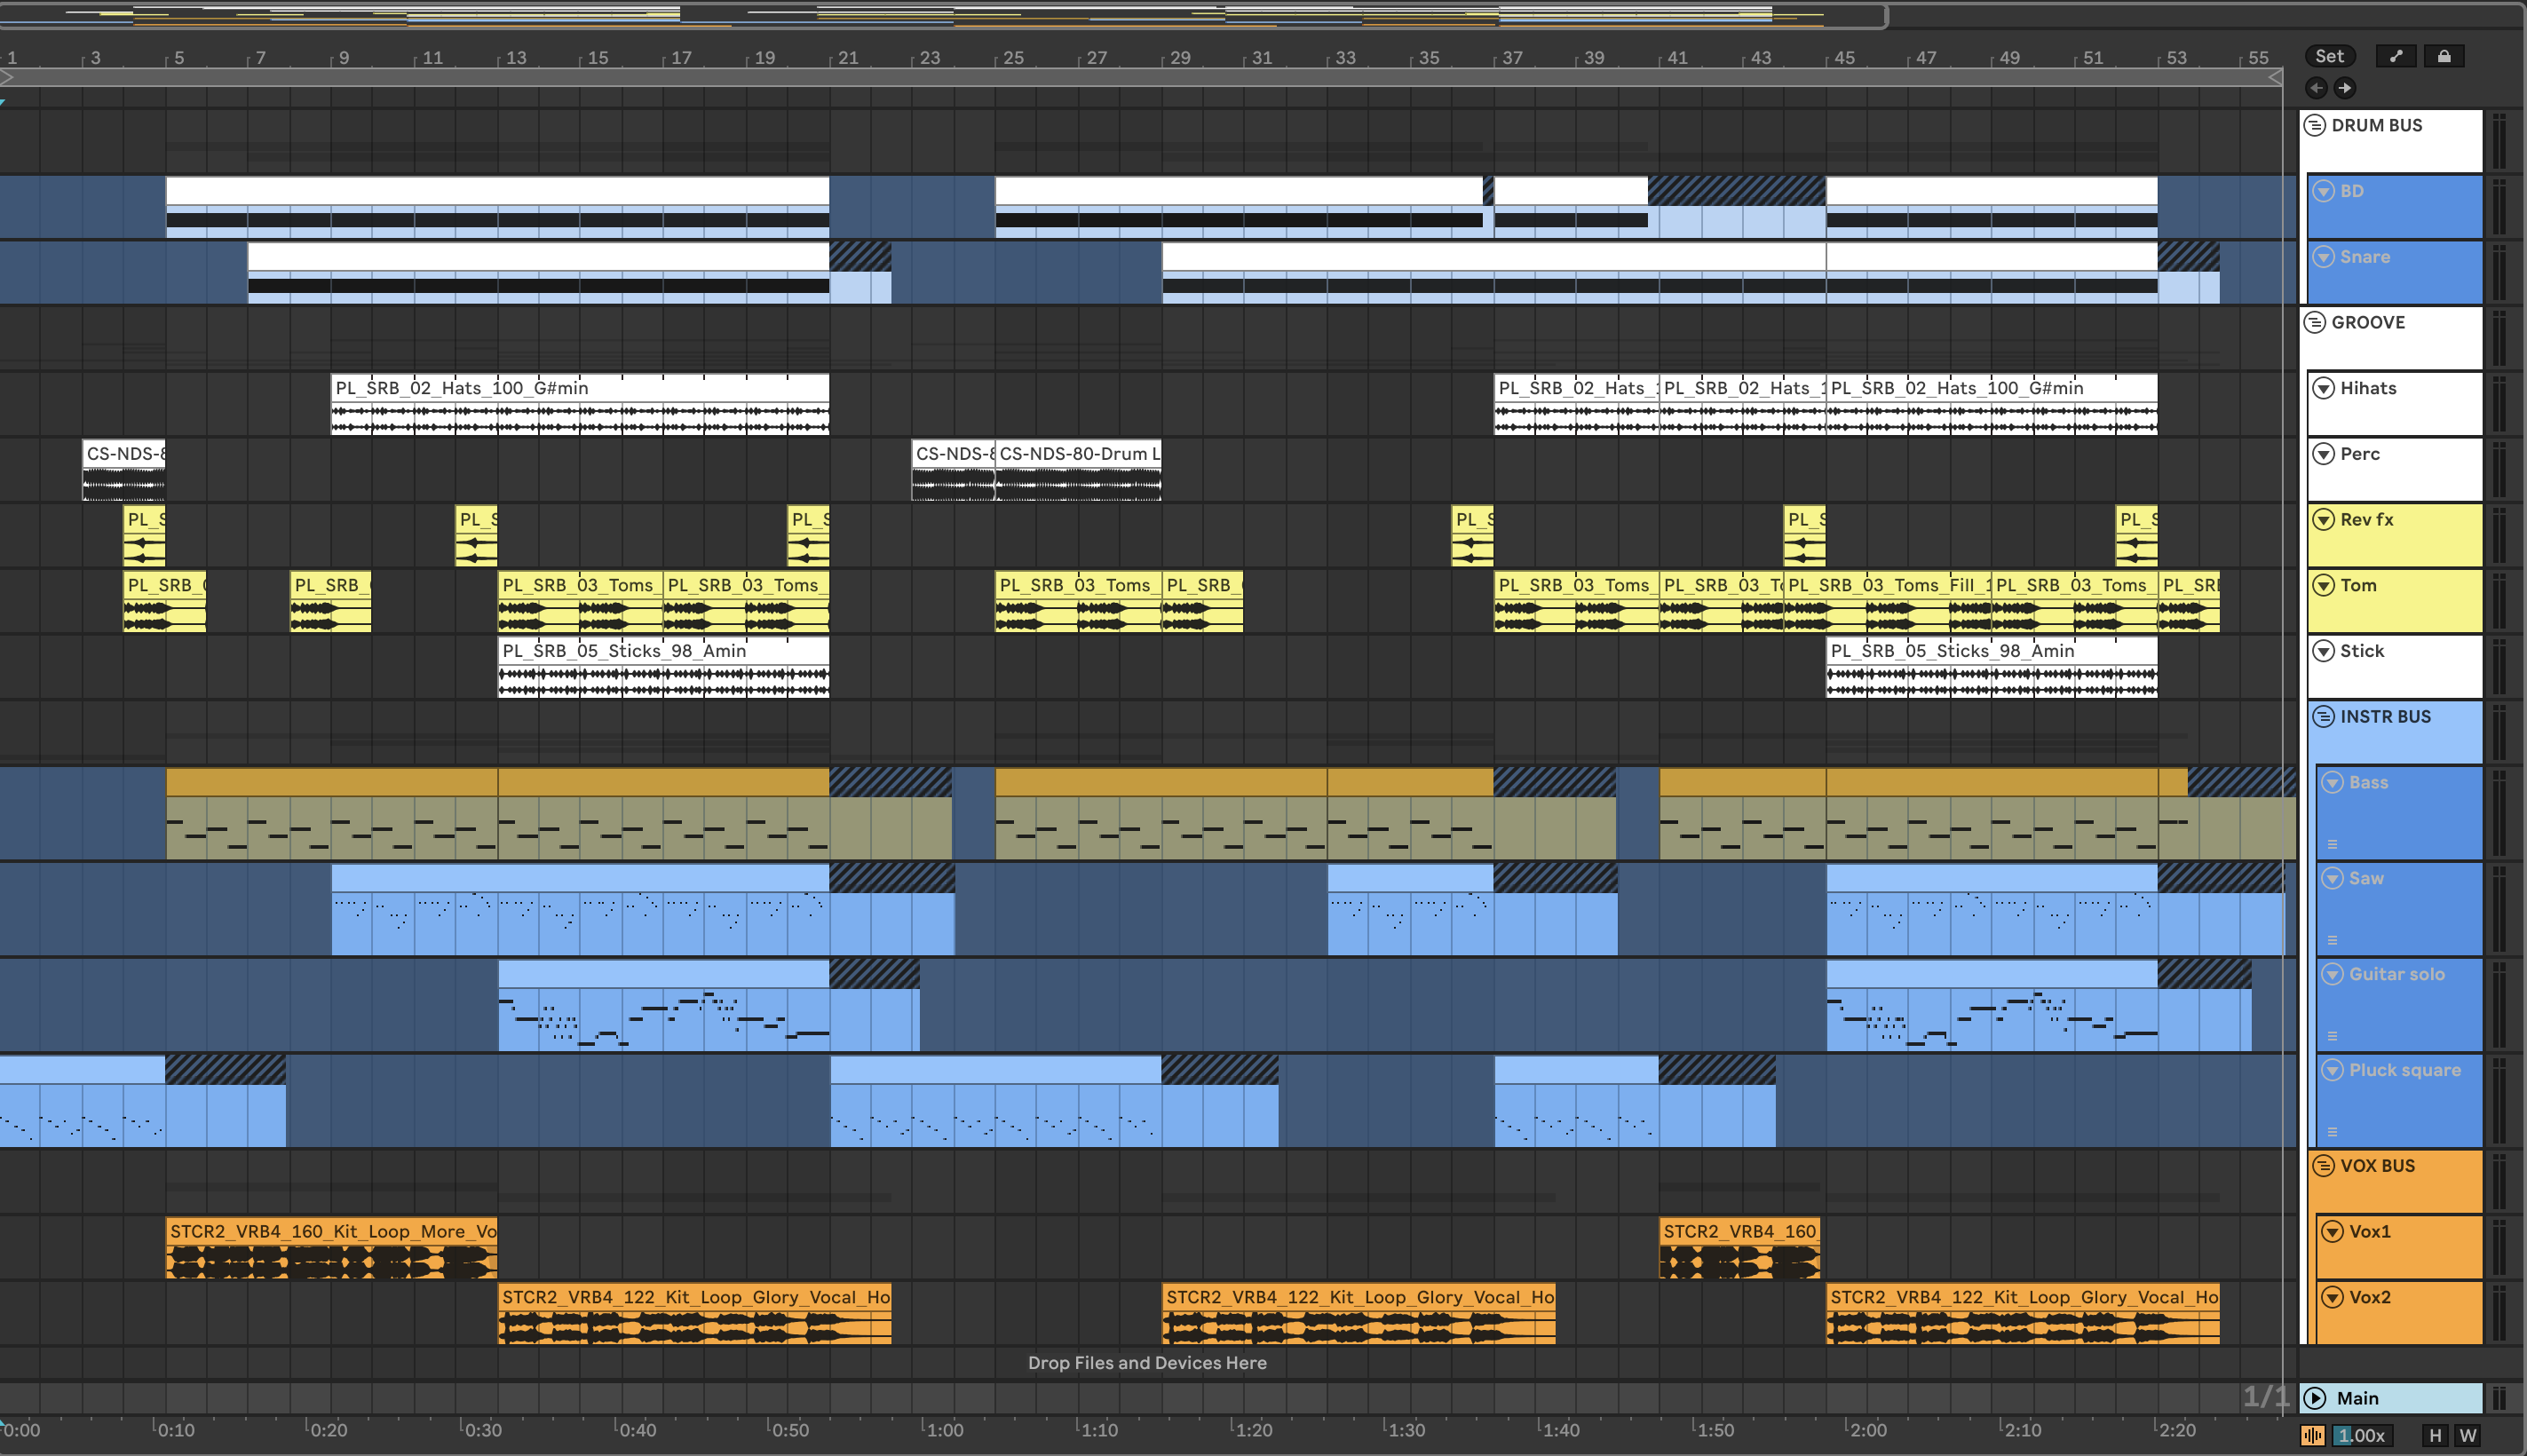Click the Main track play icon
Image resolution: width=2527 pixels, height=1456 pixels.
pyautogui.click(x=2314, y=1398)
